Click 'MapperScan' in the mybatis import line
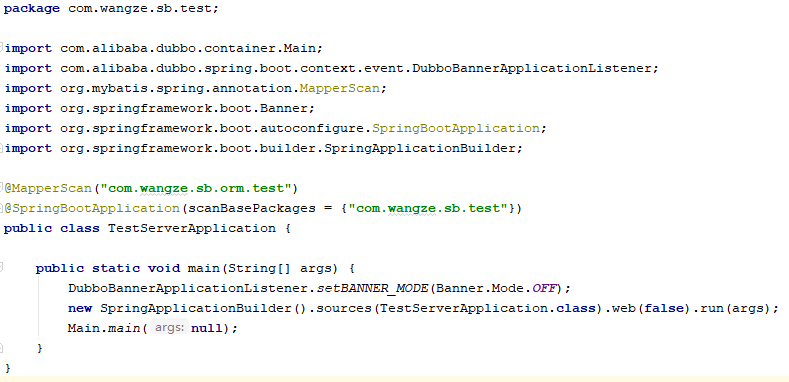The height and width of the screenshot is (382, 789). 340,89
